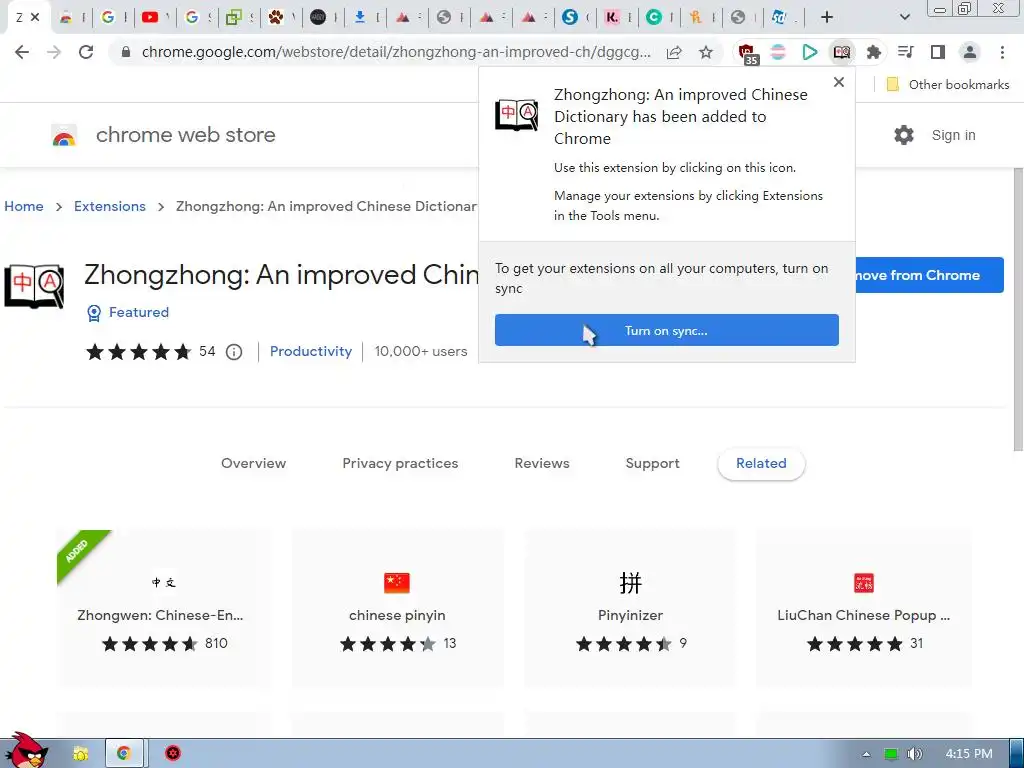1024x768 pixels.
Task: Click the Chrome taskbar icon
Action: pyautogui.click(x=124, y=754)
